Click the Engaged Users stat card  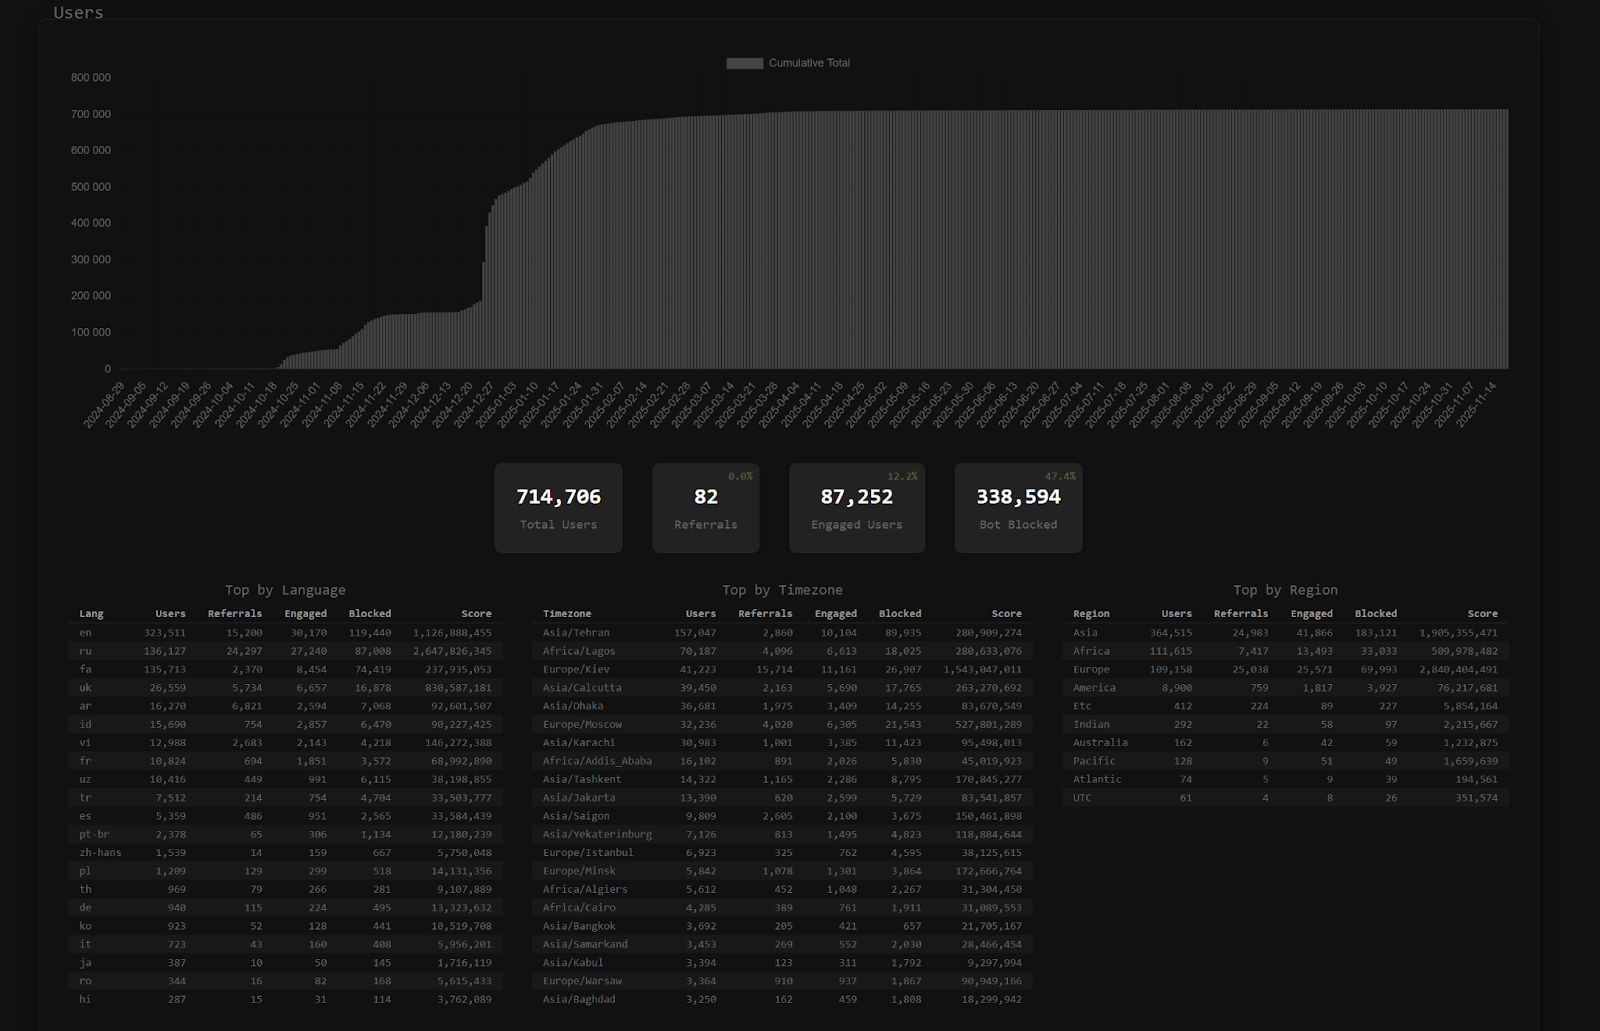tap(856, 508)
